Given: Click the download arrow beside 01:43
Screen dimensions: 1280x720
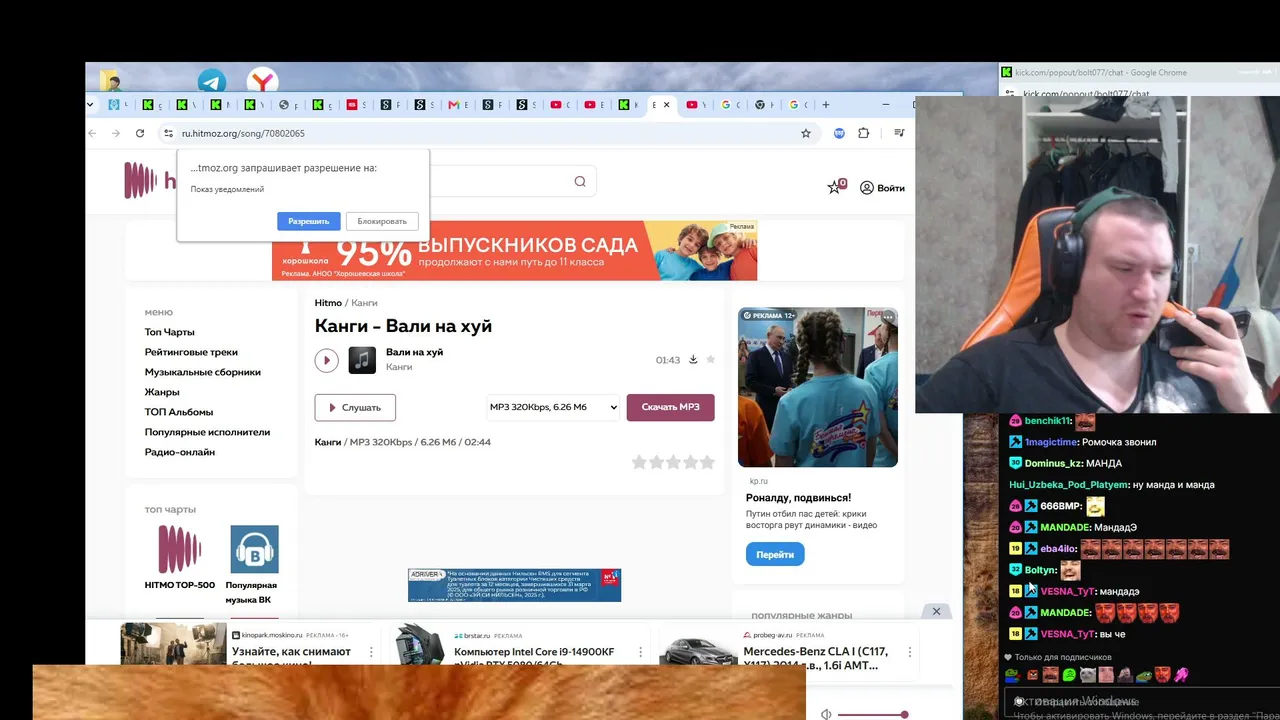Looking at the screenshot, I should point(693,360).
